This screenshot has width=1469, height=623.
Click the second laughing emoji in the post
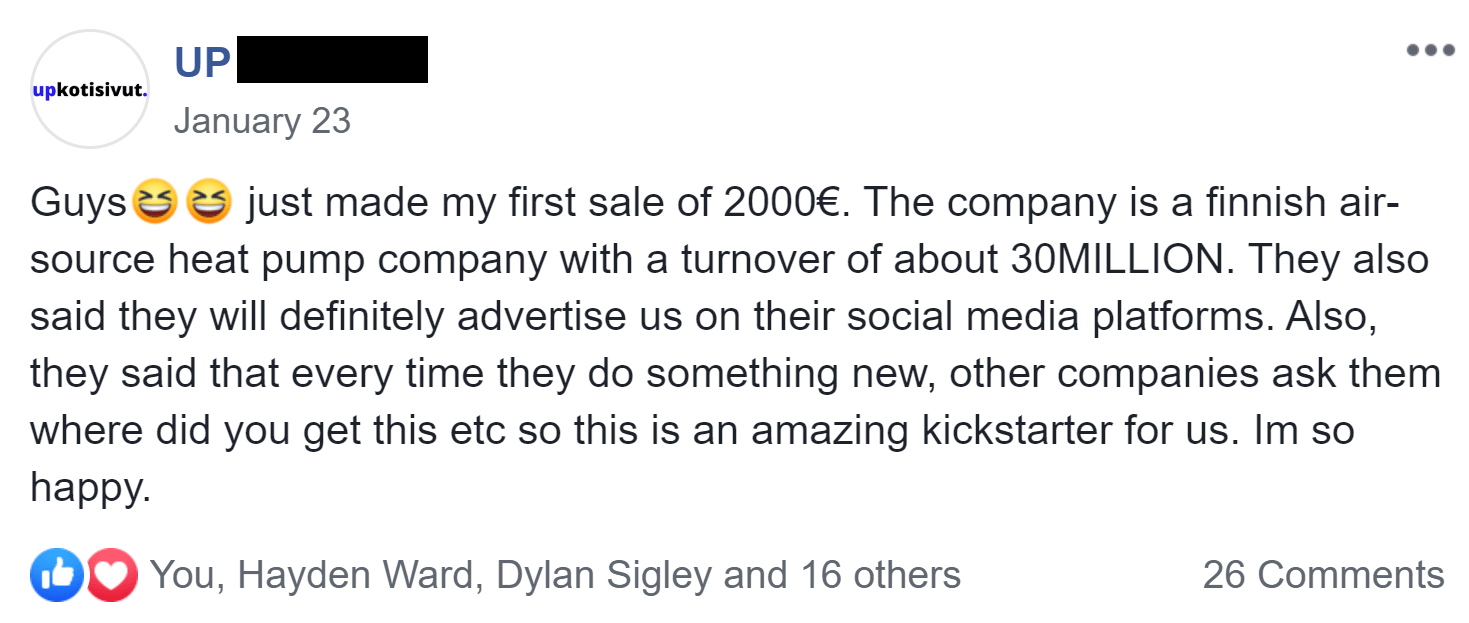click(x=209, y=203)
